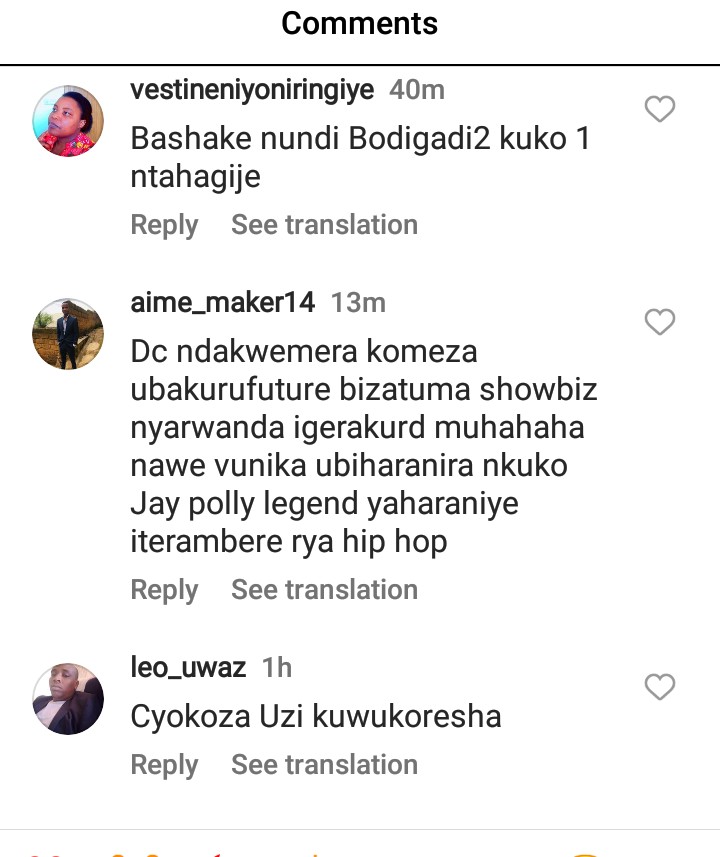
Task: Reply to aime_maker14's Jay polly comment
Action: point(164,590)
